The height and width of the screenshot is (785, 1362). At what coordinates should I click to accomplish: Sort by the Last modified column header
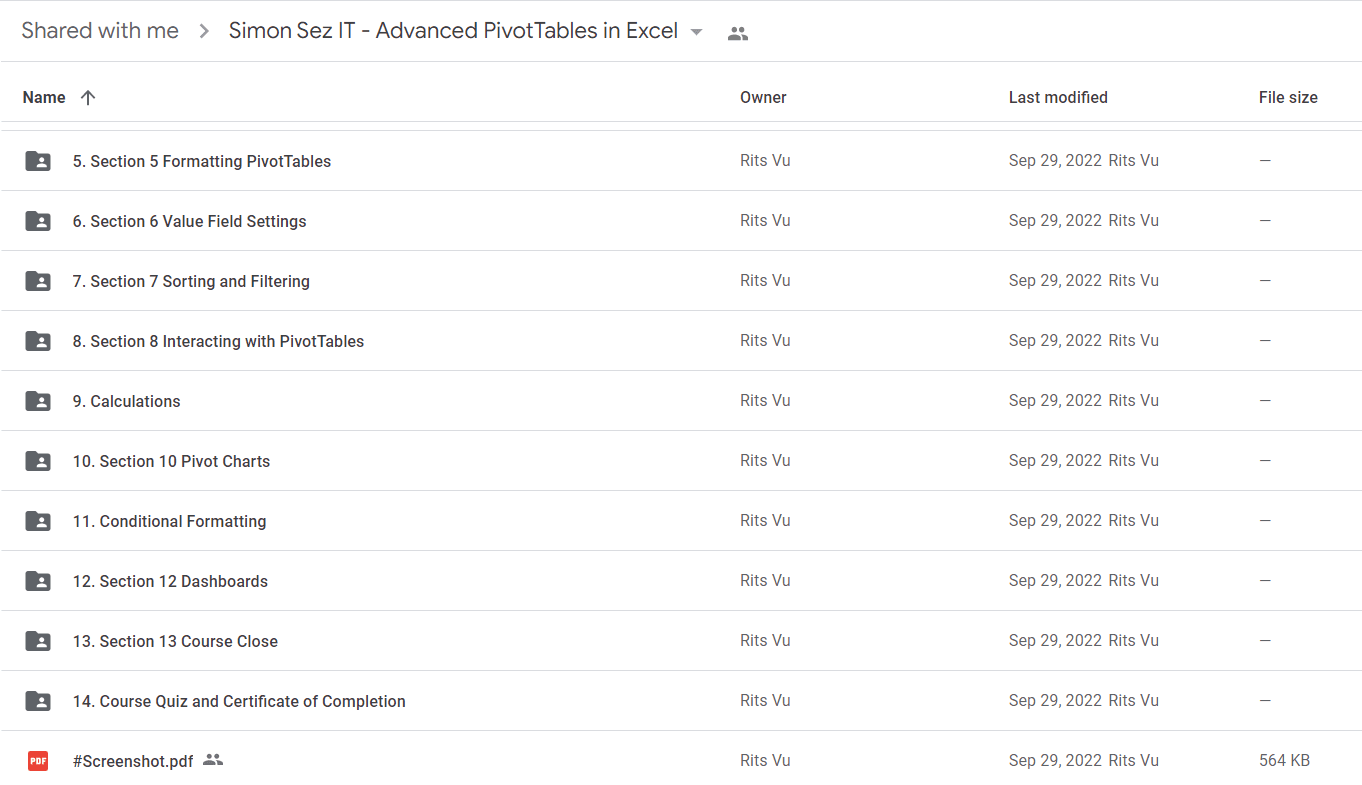[1058, 97]
